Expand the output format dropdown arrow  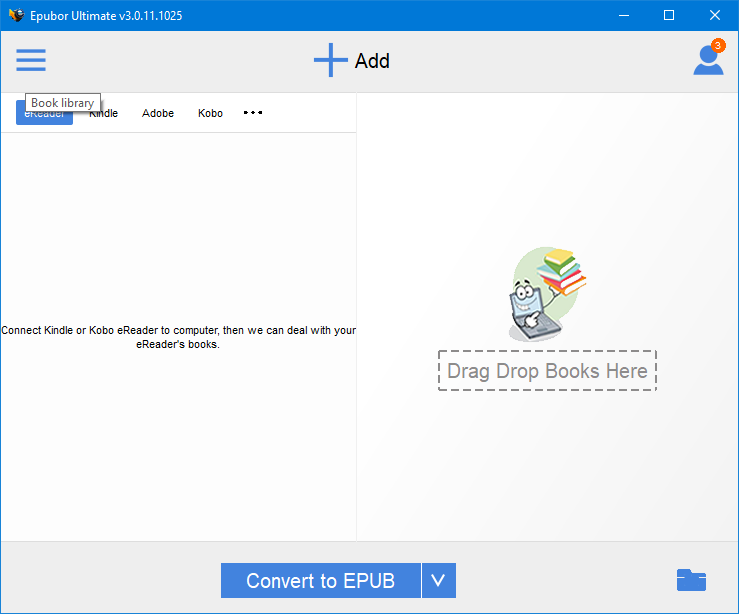click(439, 581)
